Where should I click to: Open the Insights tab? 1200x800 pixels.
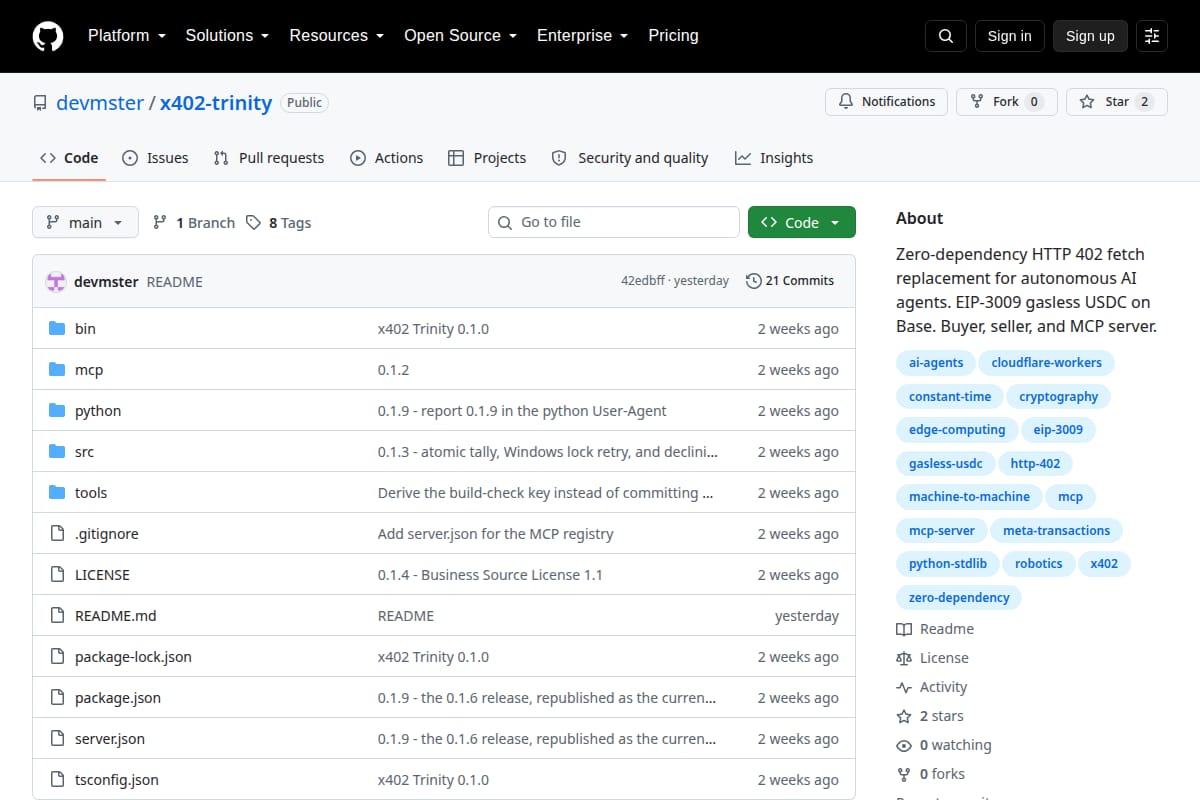click(x=774, y=158)
